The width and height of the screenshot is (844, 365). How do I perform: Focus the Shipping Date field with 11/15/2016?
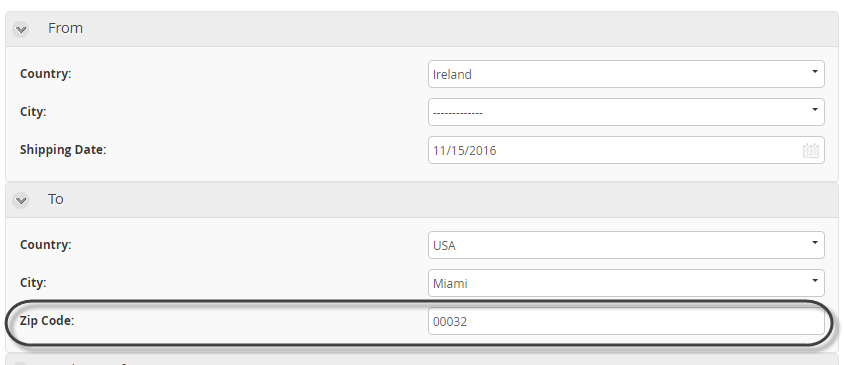626,150
